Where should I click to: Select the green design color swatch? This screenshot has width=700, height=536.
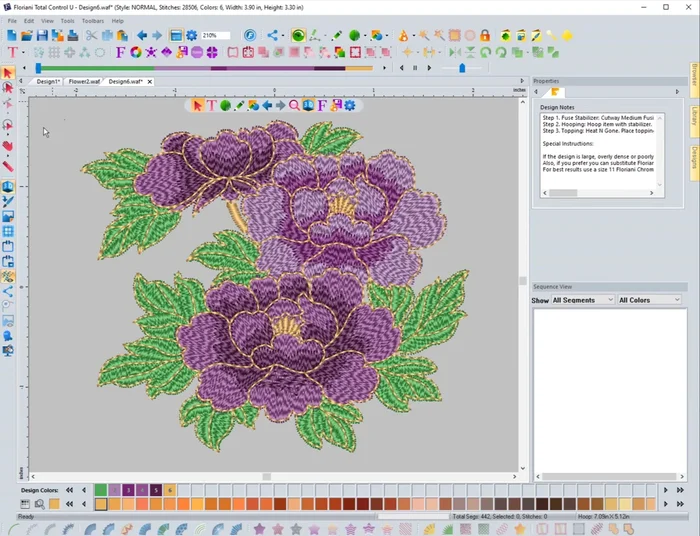101,490
